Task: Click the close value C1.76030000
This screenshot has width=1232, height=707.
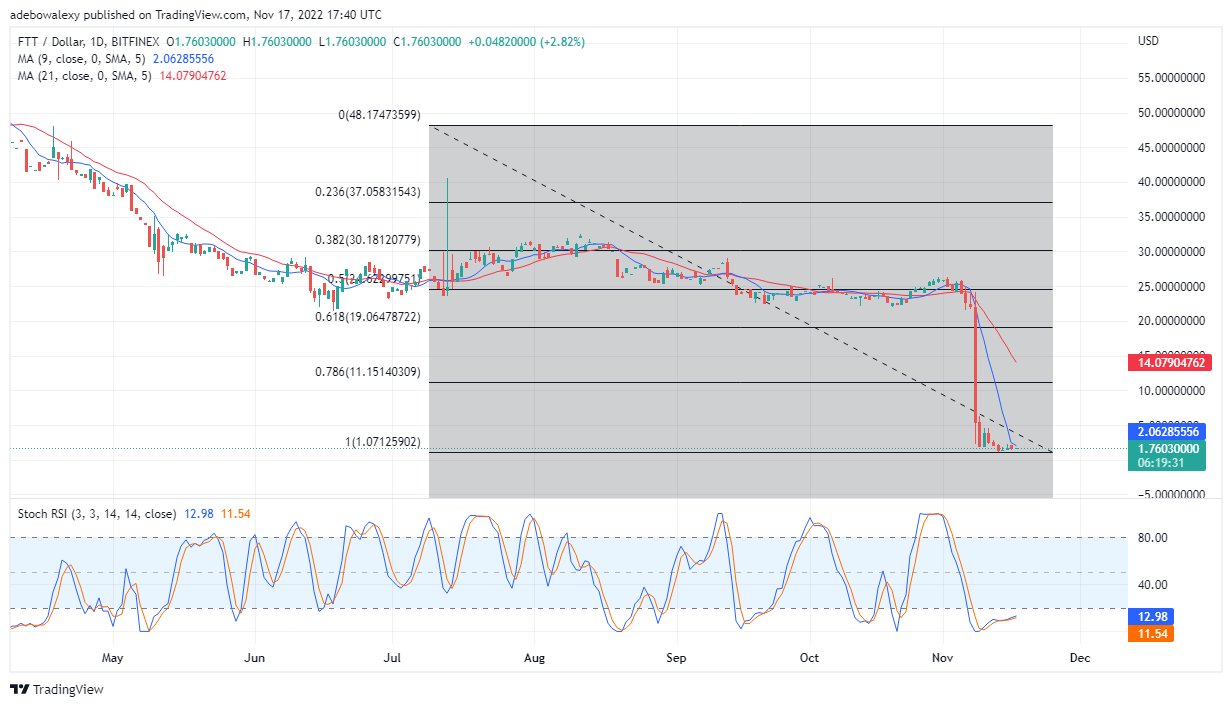Action: pos(427,41)
